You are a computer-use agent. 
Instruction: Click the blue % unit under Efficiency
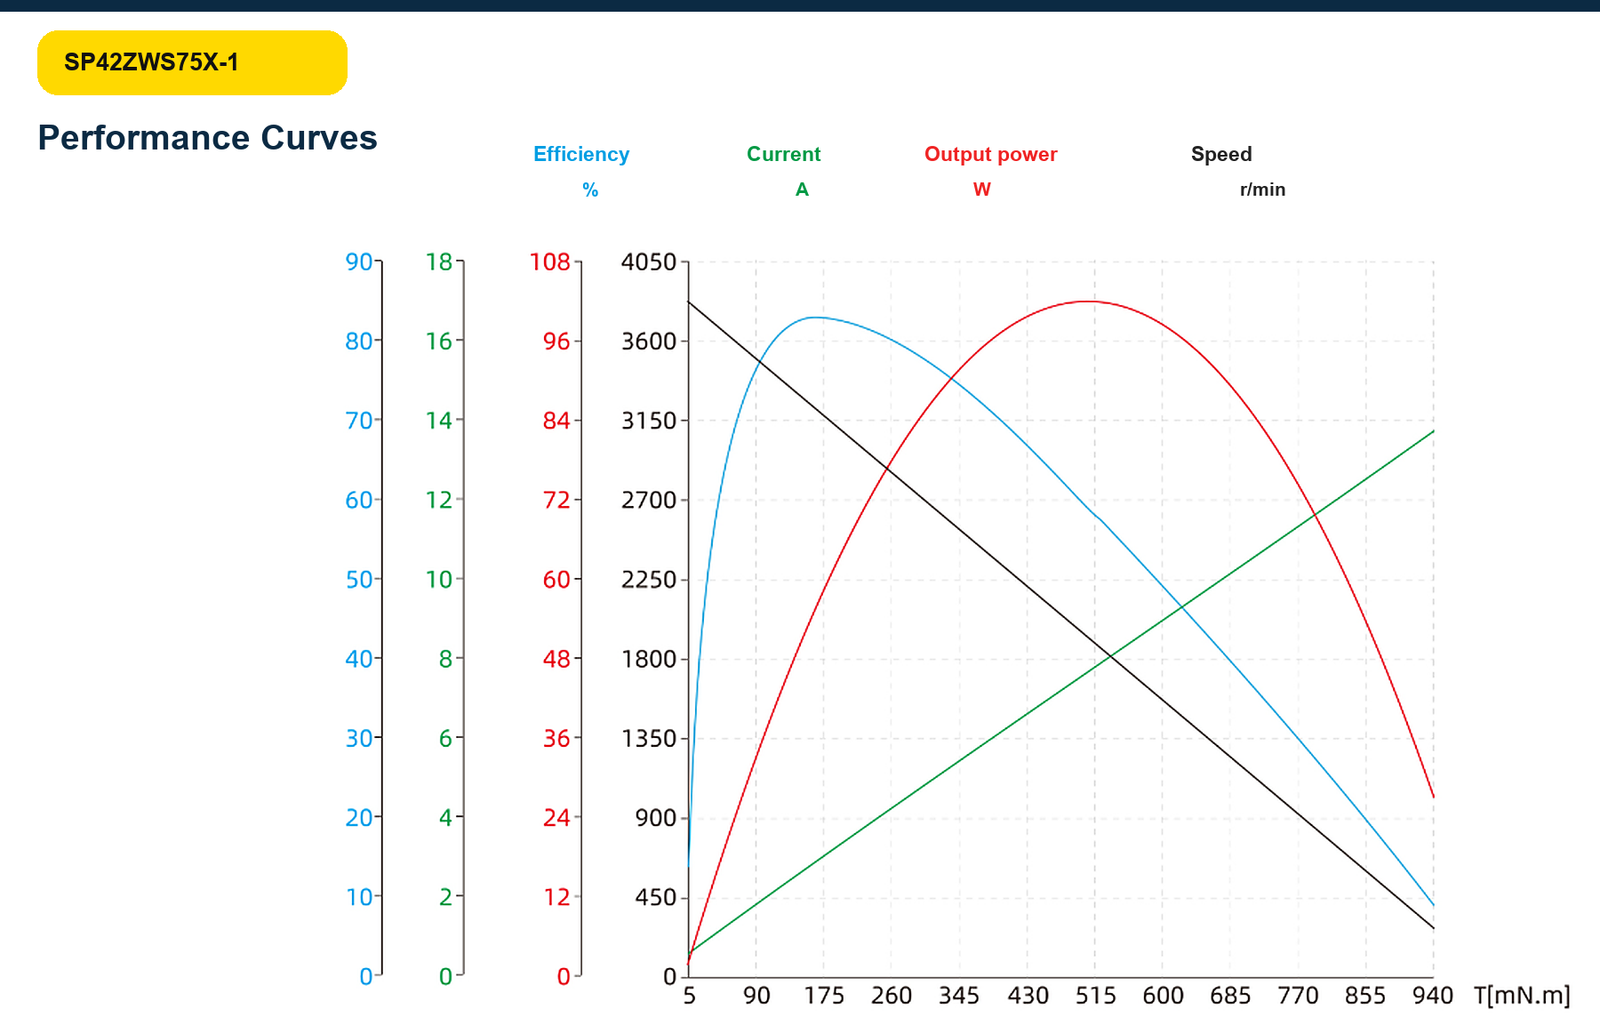(590, 190)
